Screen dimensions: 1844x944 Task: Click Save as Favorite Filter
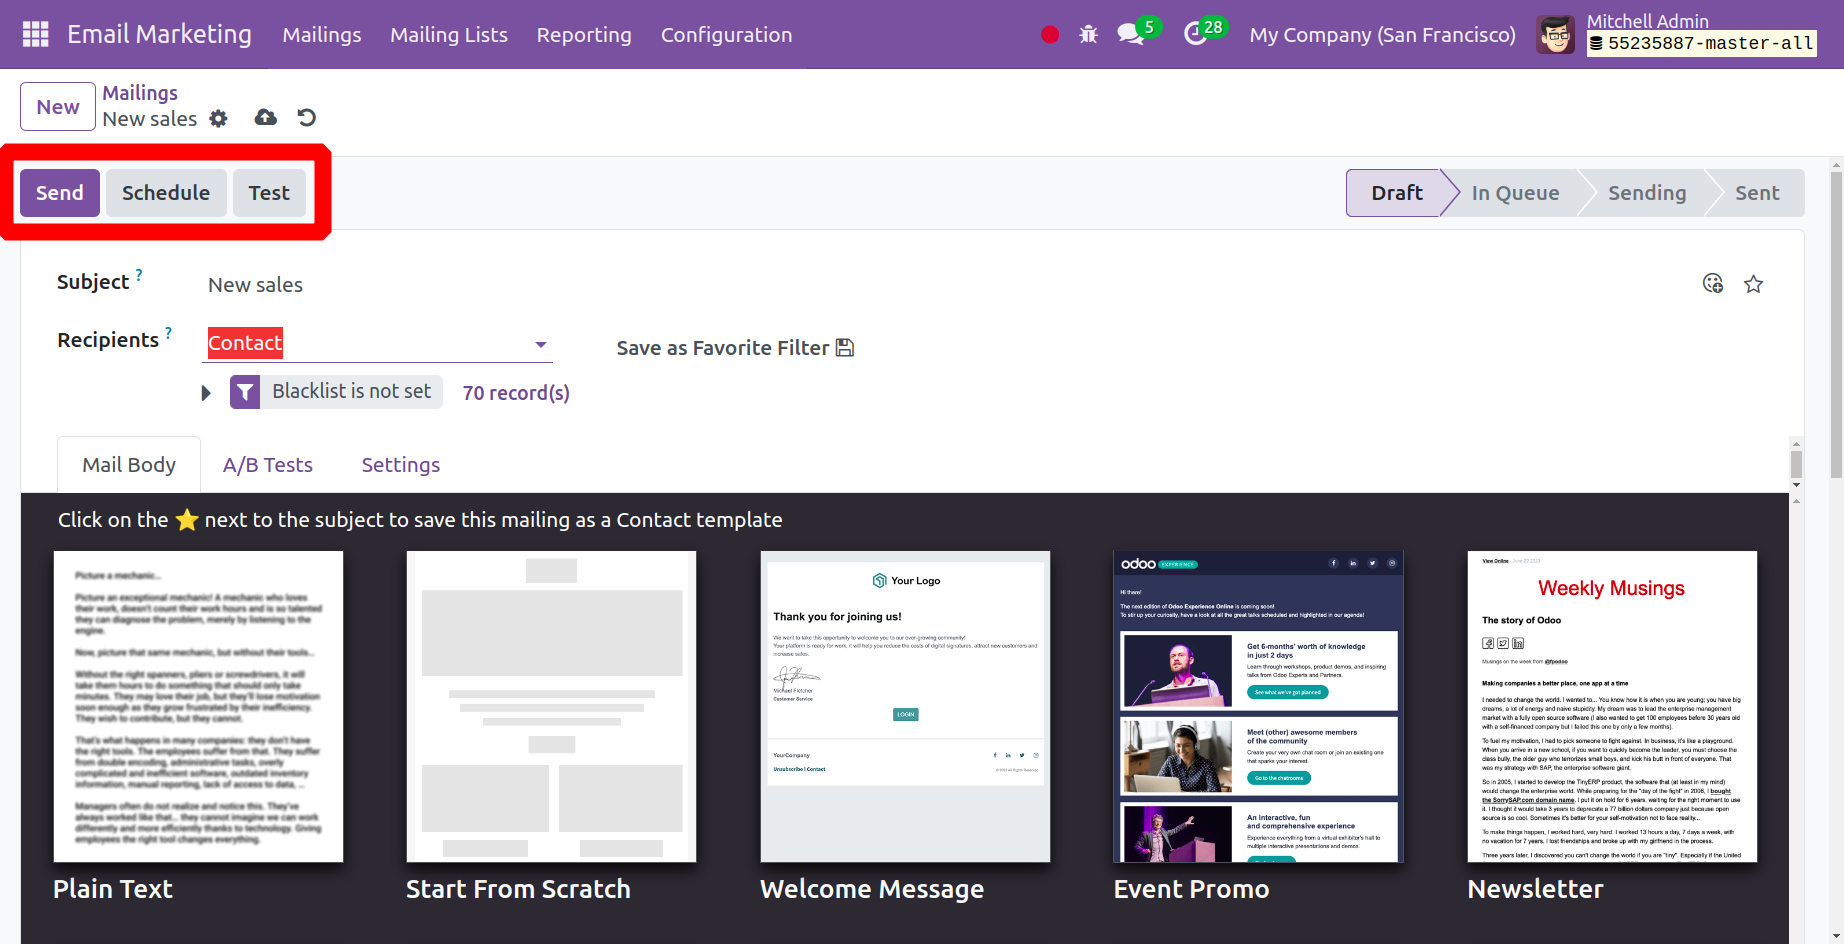point(734,348)
